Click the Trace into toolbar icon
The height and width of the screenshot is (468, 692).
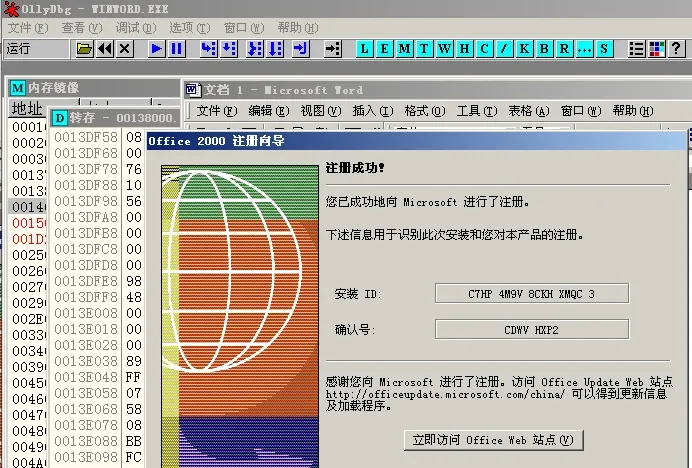255,49
